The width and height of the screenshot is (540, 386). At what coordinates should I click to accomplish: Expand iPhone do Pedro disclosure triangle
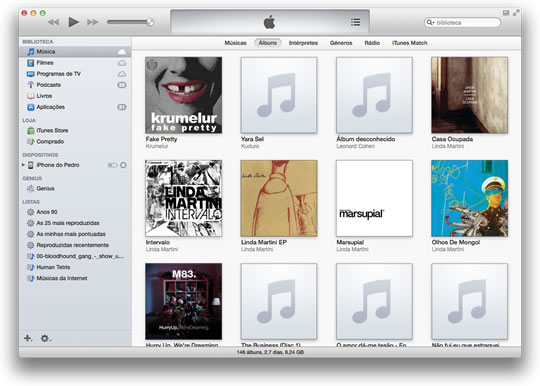23,165
